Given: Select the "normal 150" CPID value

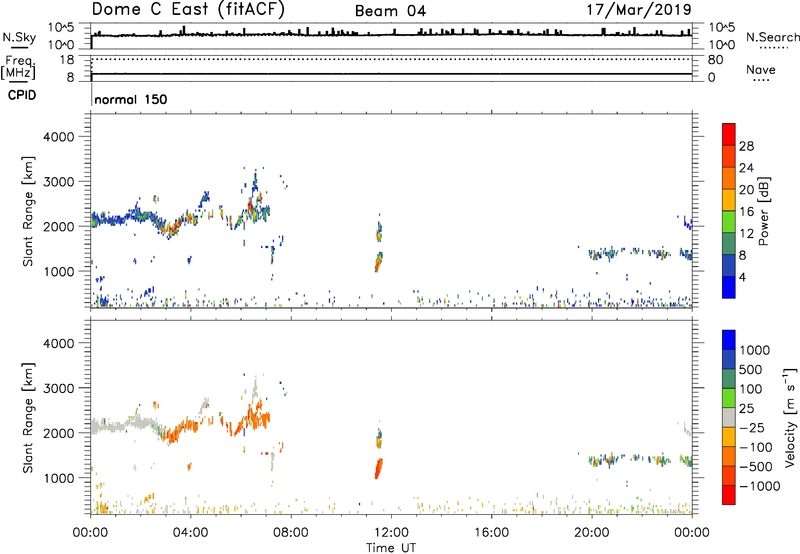Looking at the screenshot, I should (131, 99).
